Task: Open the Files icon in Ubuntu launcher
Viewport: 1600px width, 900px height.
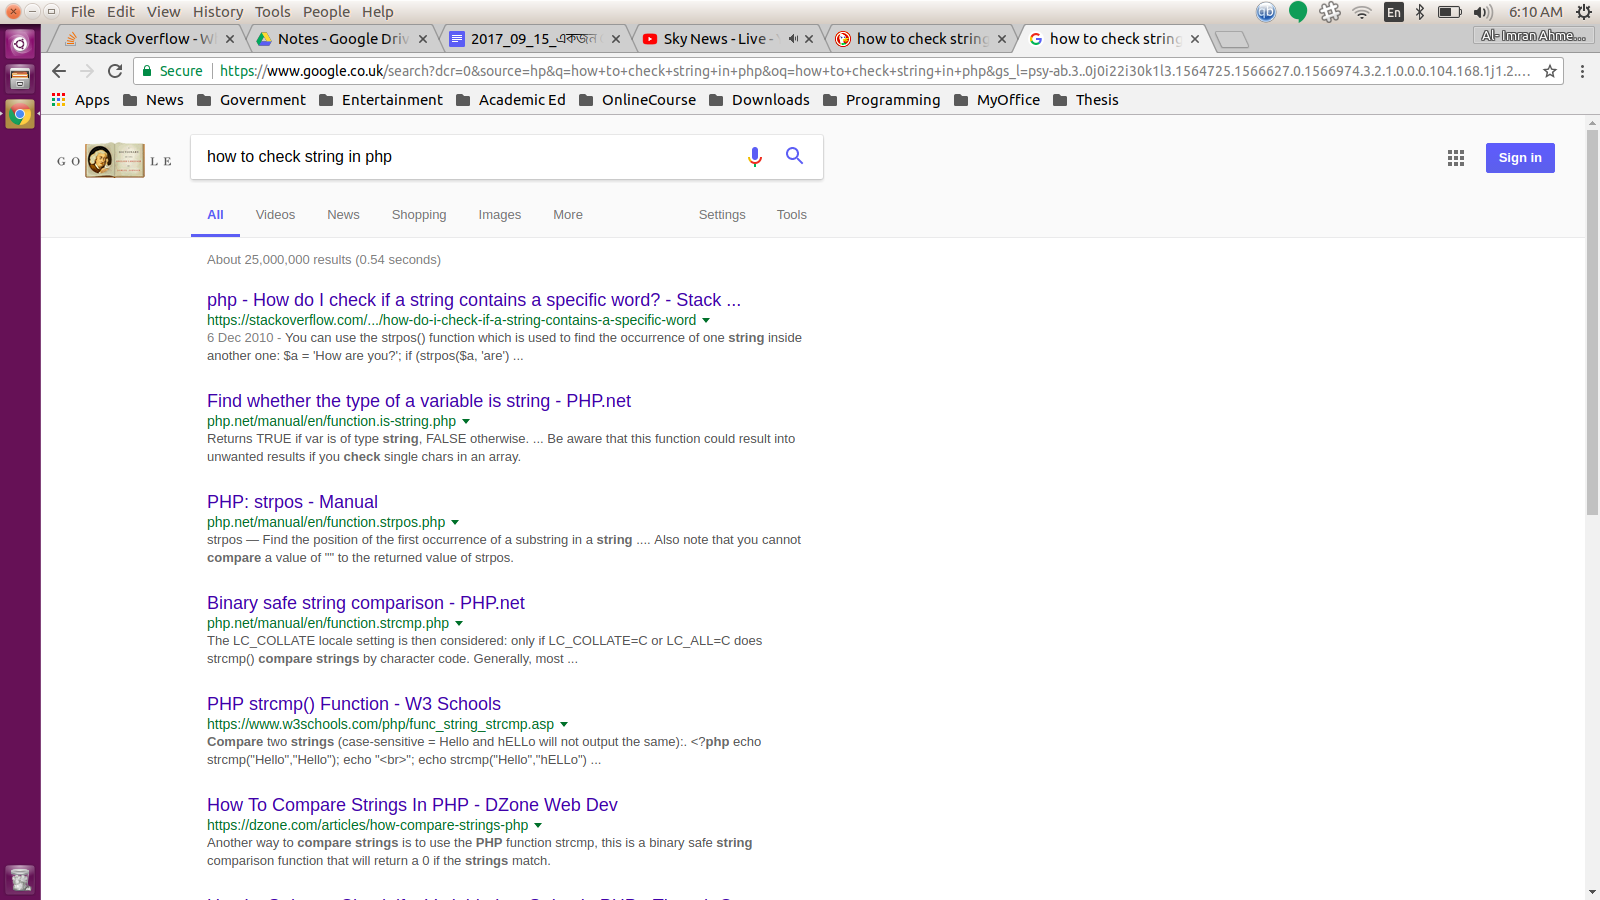Action: [x=20, y=78]
